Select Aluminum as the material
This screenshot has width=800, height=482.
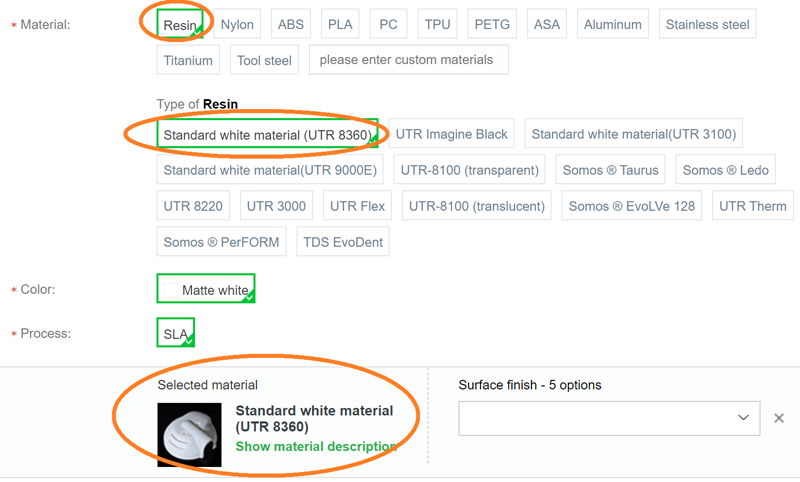pyautogui.click(x=612, y=24)
